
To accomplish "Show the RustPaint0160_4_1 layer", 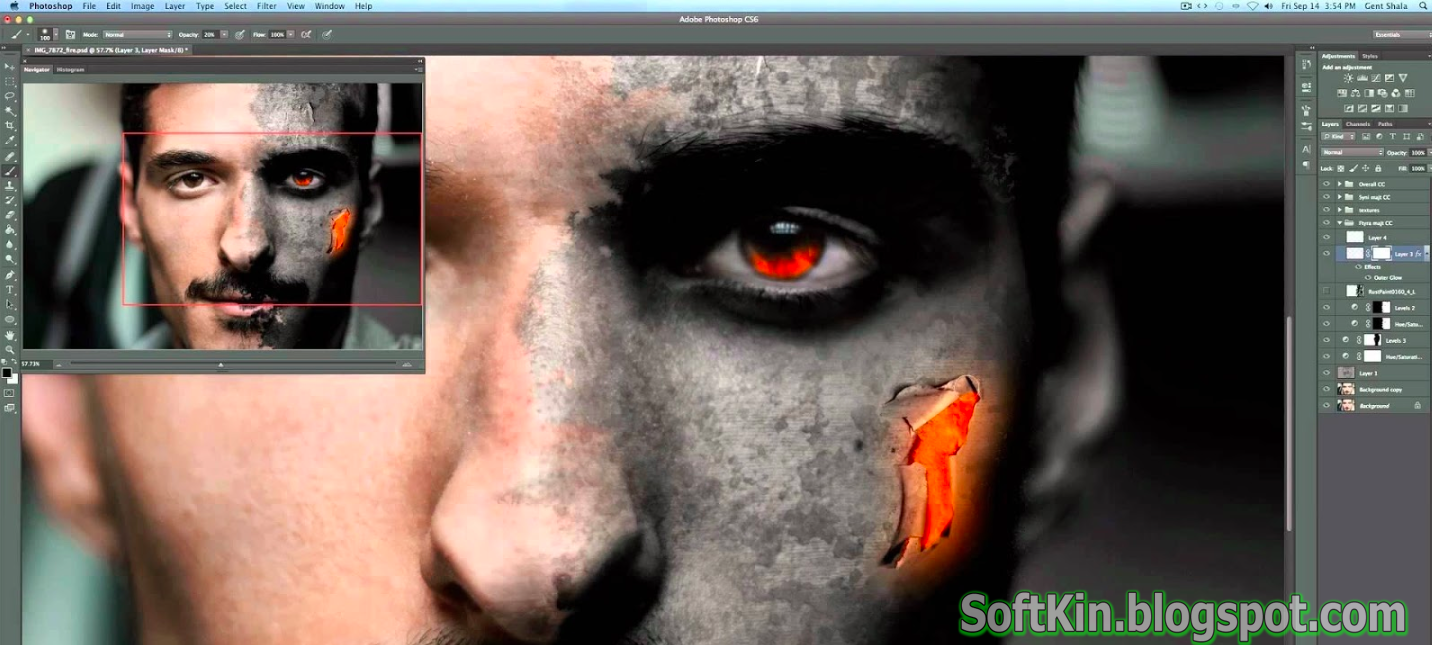I will 1324,290.
